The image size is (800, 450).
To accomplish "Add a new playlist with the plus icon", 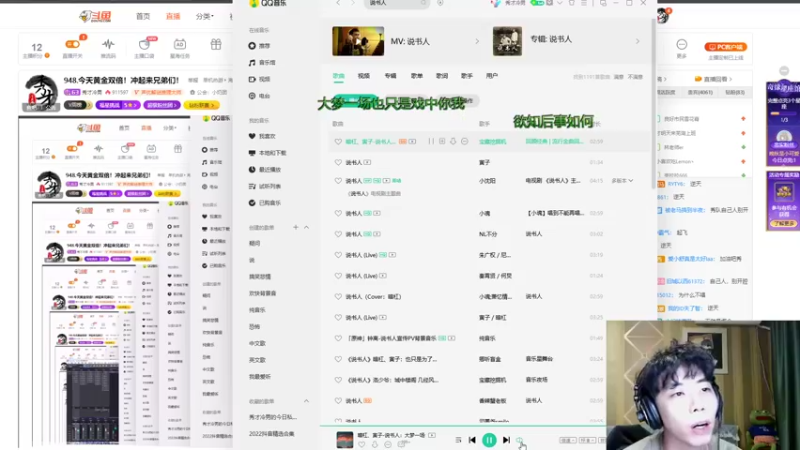I will coord(295,227).
